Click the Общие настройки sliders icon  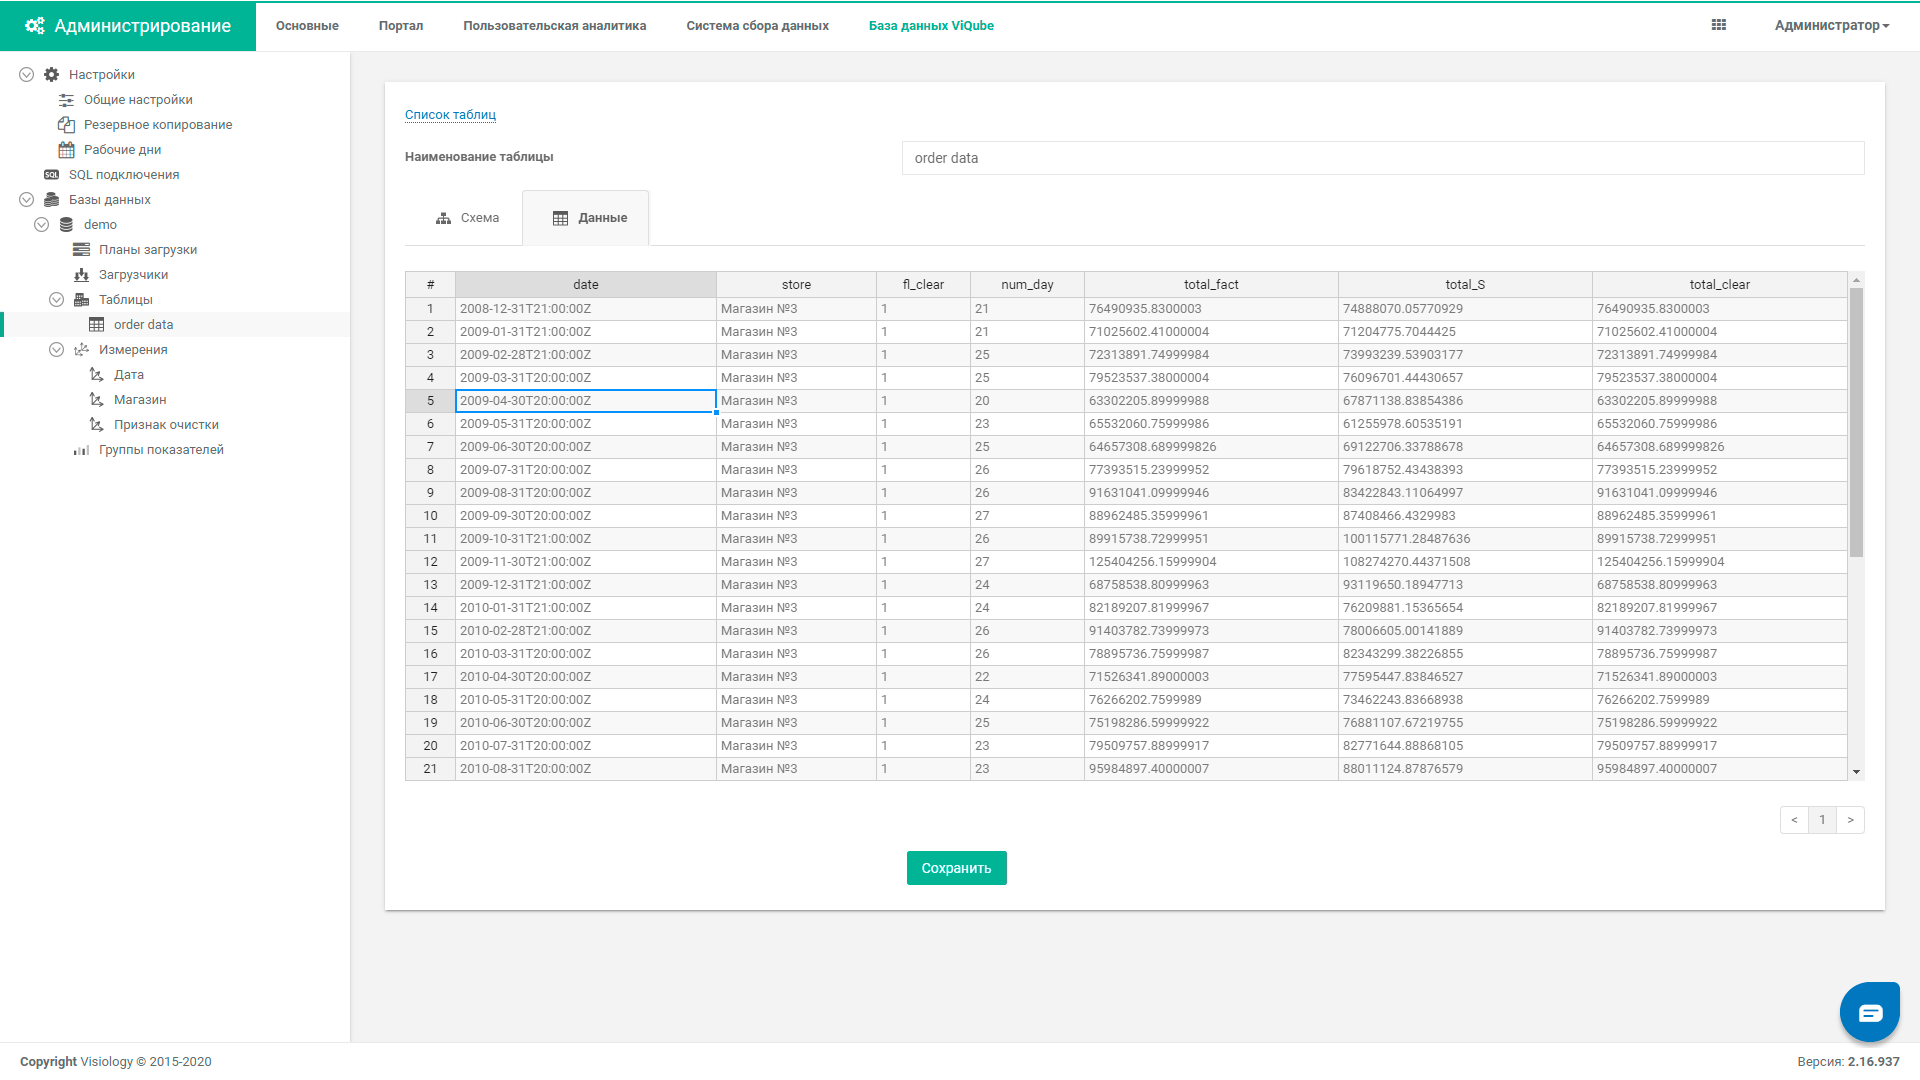[67, 100]
